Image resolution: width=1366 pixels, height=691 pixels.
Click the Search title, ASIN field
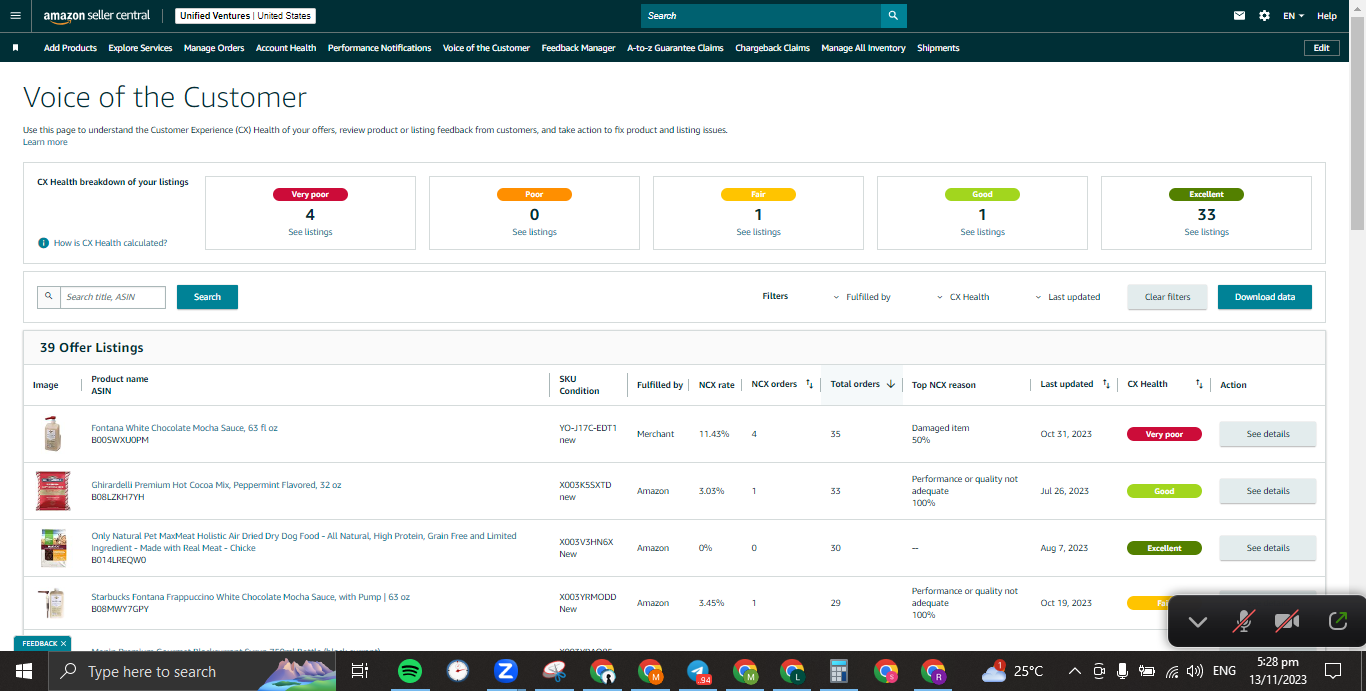click(x=112, y=297)
